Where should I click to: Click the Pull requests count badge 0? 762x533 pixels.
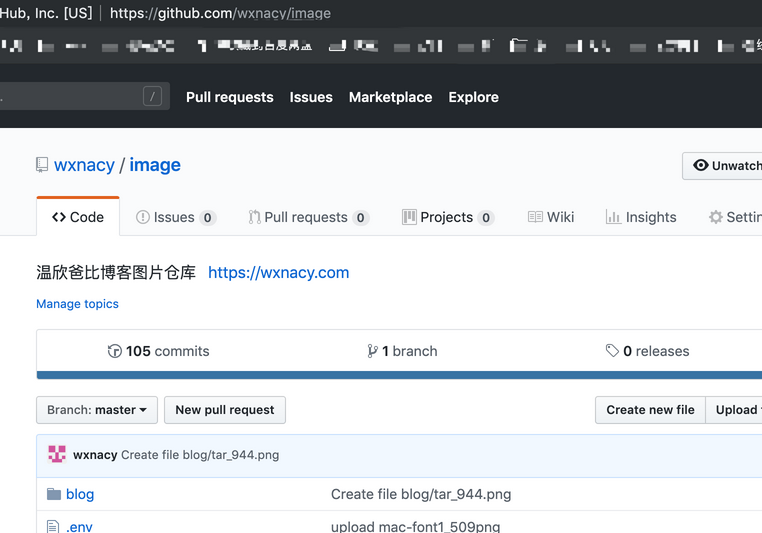[x=361, y=218]
